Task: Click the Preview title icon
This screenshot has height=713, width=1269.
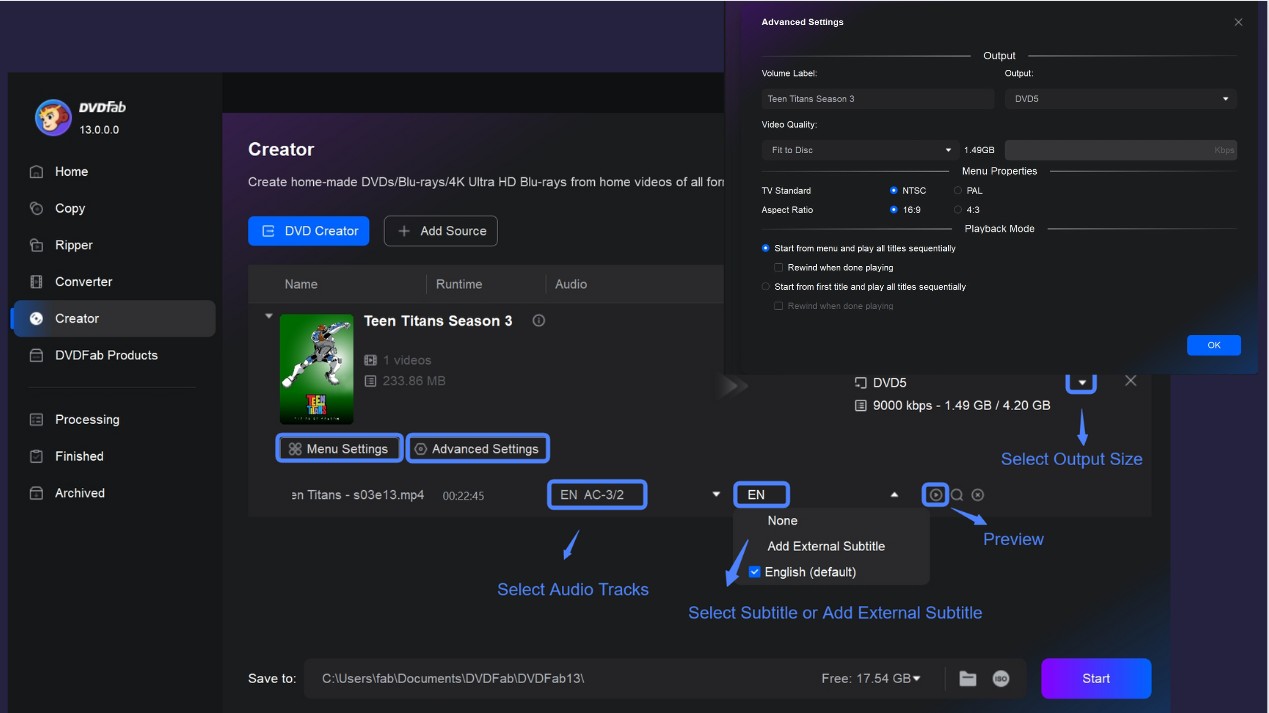Action: 934,494
